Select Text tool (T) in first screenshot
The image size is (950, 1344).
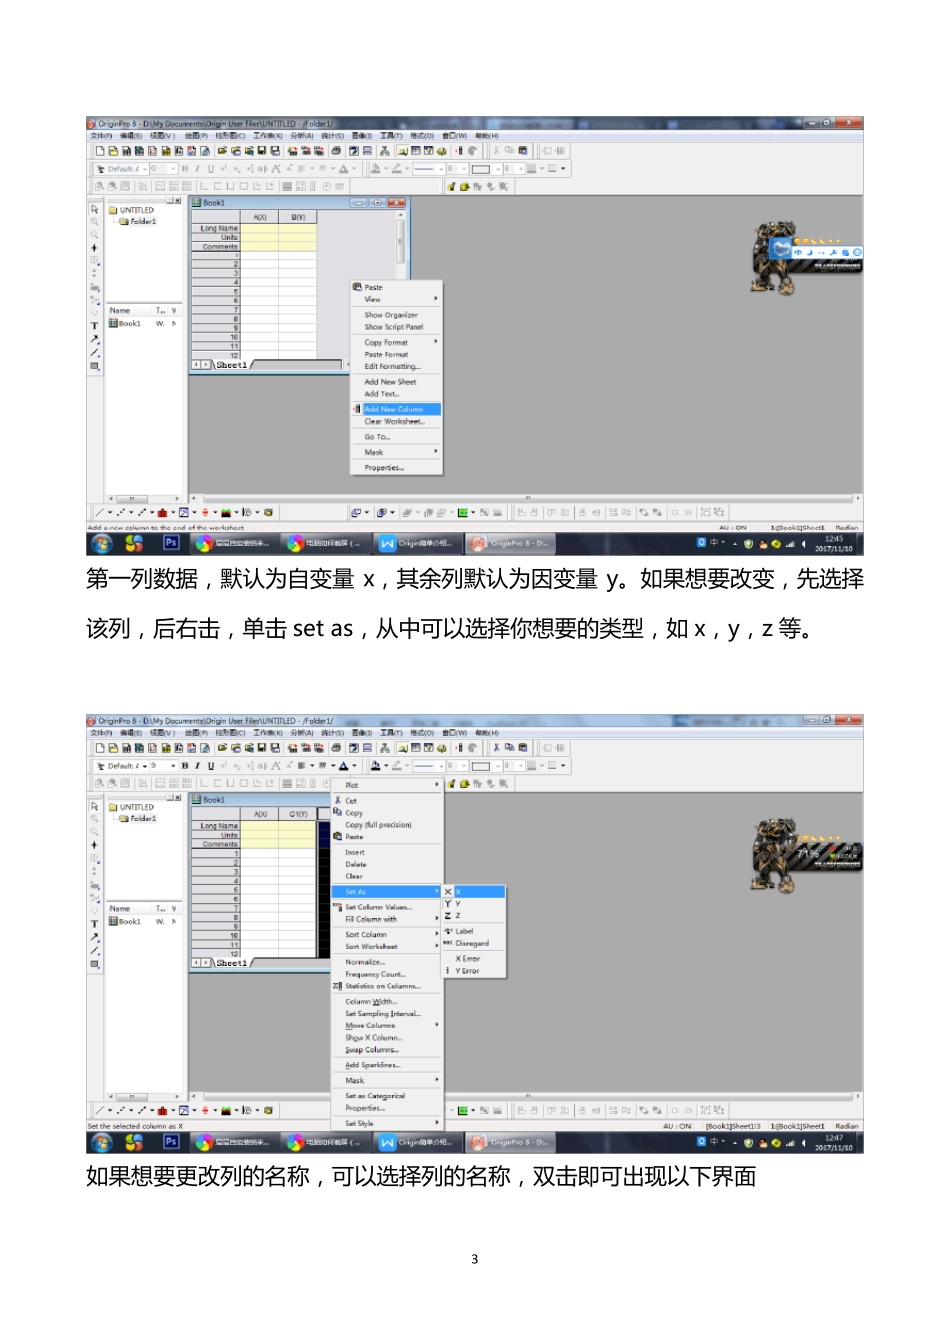click(x=95, y=326)
